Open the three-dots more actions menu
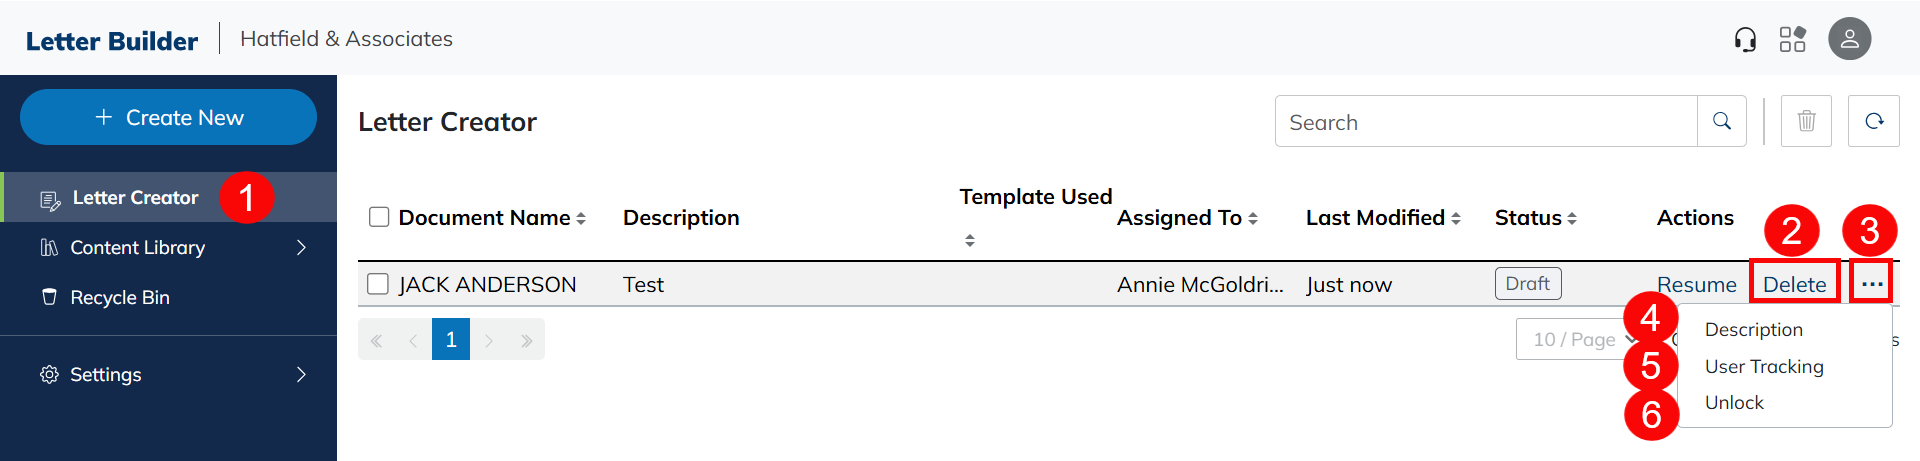The width and height of the screenshot is (1920, 461). tap(1871, 284)
